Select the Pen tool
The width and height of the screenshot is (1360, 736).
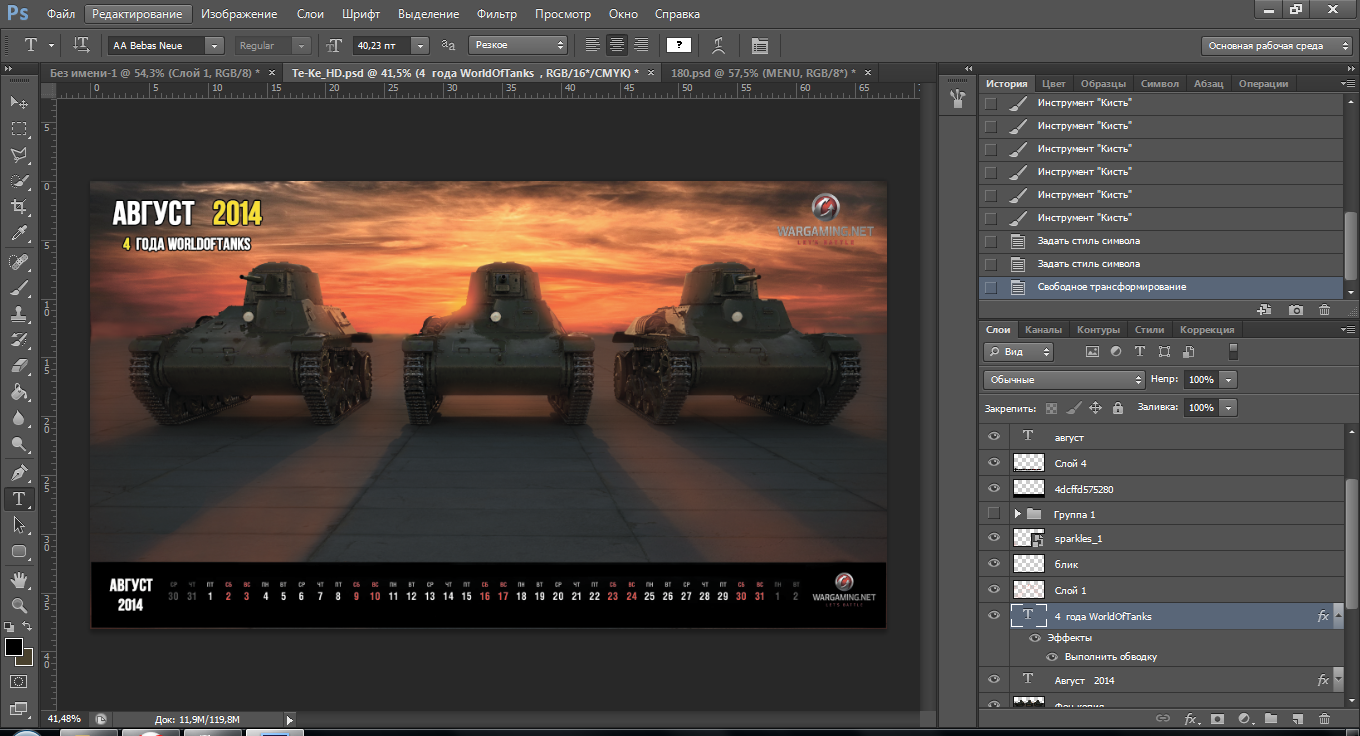(19, 472)
